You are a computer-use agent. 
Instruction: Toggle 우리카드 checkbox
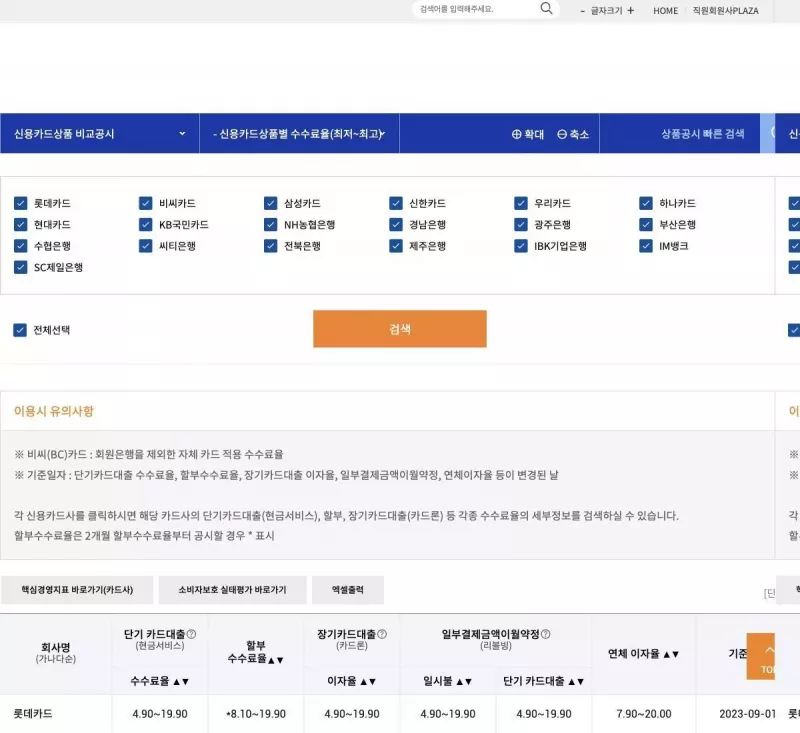(x=521, y=204)
